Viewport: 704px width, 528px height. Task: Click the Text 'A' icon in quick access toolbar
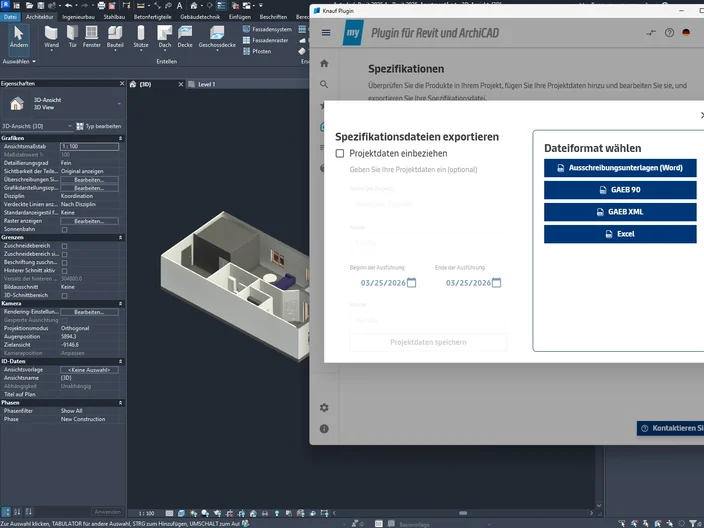pyautogui.click(x=180, y=5)
